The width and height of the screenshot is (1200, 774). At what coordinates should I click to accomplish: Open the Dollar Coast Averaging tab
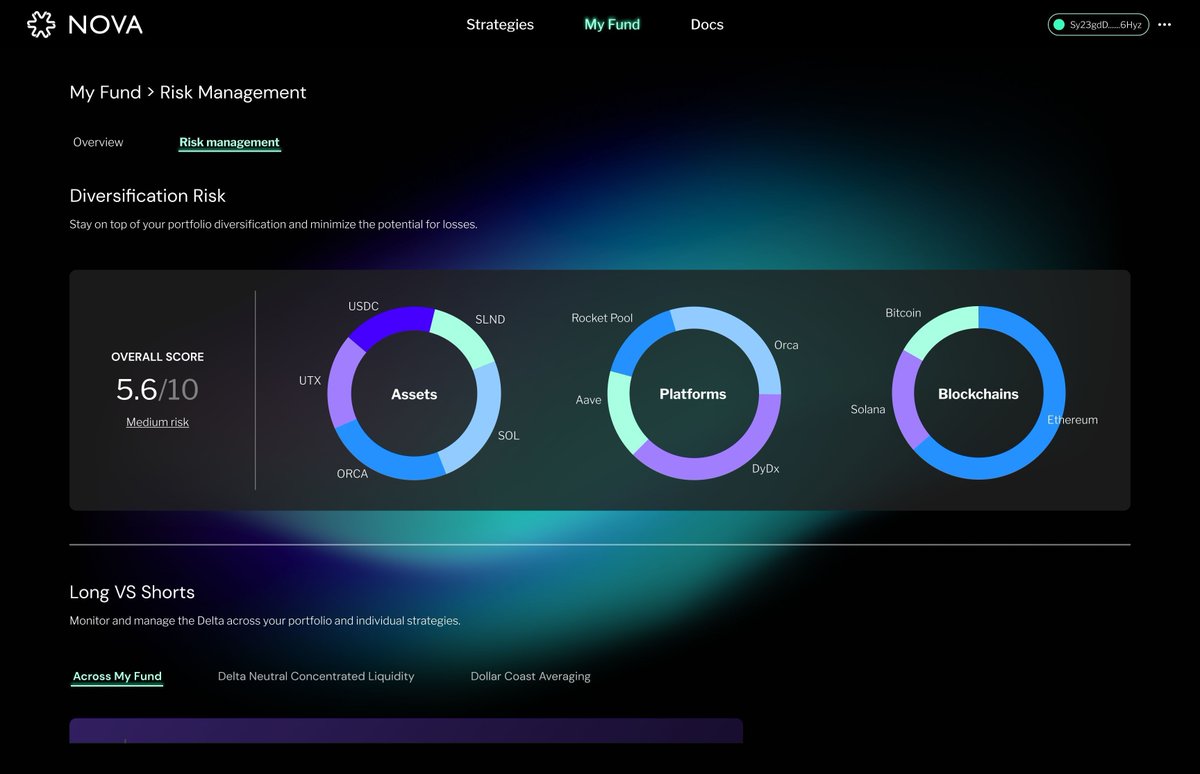pyautogui.click(x=531, y=677)
